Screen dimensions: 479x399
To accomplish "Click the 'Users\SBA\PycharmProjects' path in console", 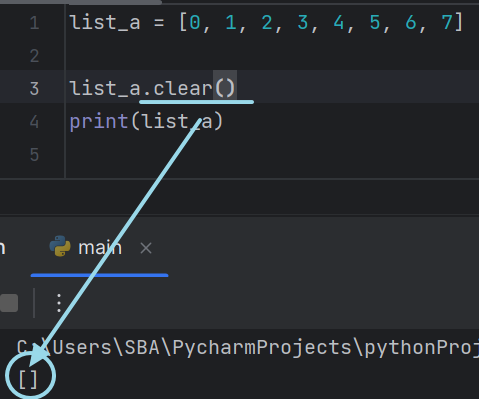I will click(202, 347).
